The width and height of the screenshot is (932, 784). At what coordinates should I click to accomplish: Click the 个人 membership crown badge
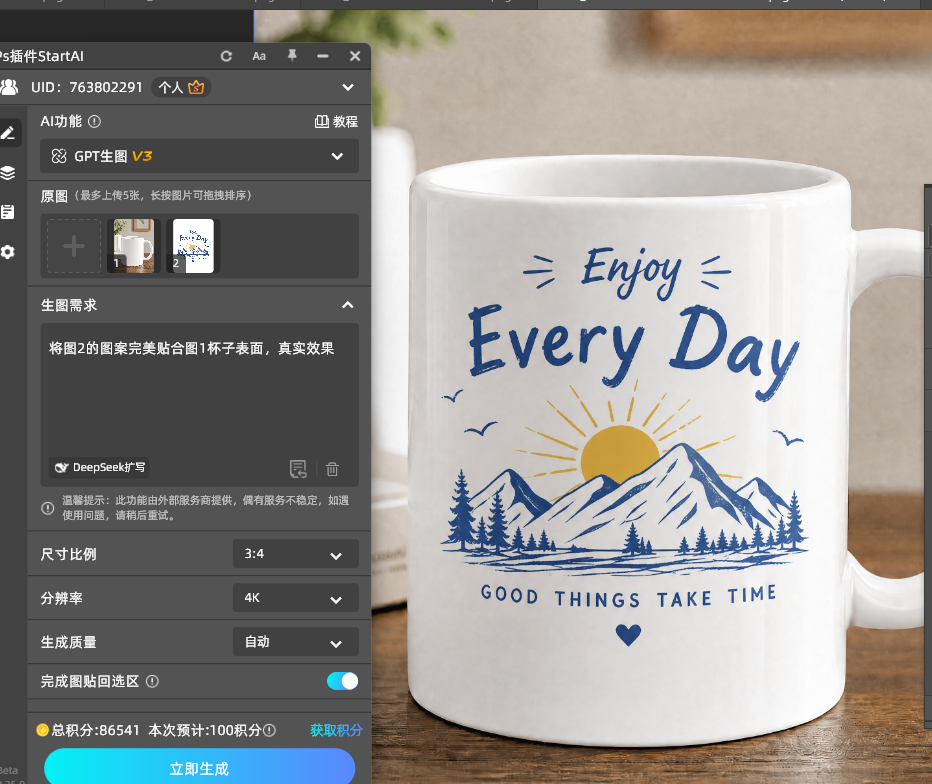pos(181,87)
